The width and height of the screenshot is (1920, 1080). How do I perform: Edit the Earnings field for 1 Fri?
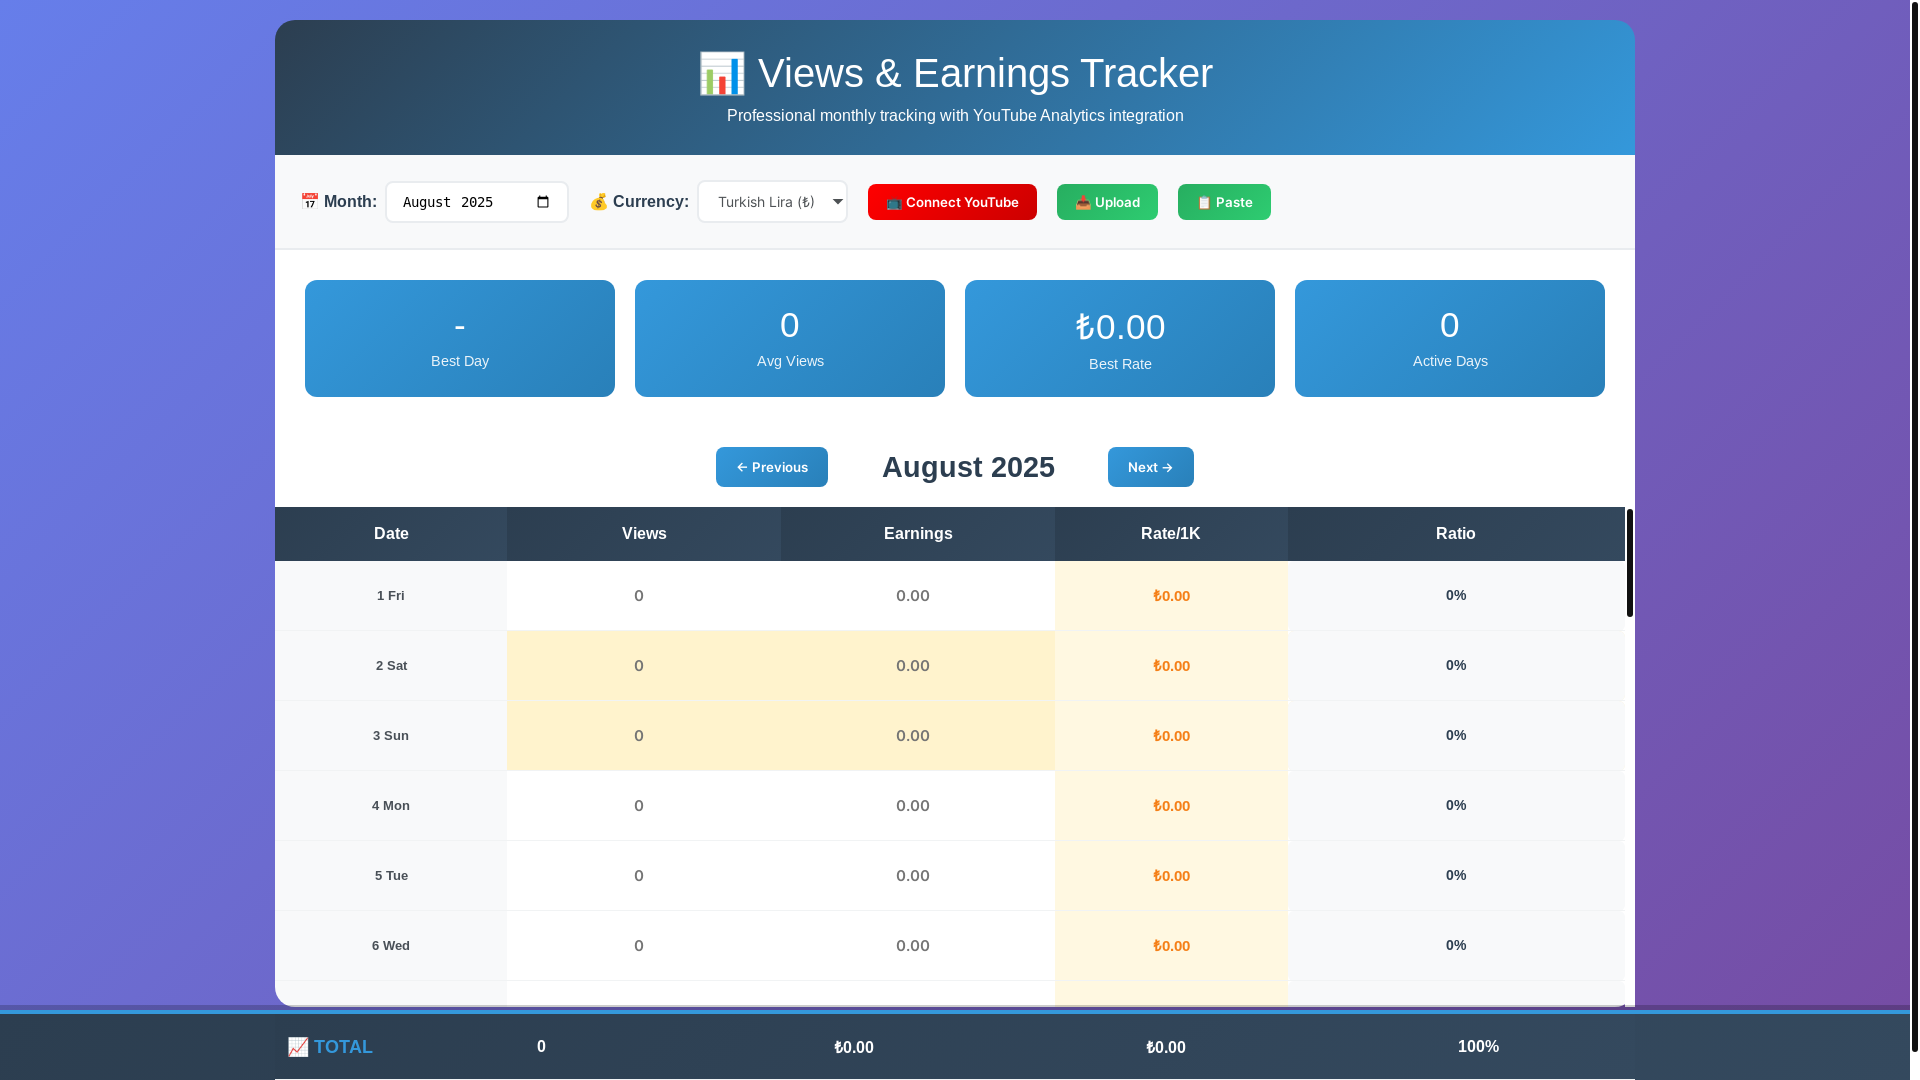[x=918, y=596]
